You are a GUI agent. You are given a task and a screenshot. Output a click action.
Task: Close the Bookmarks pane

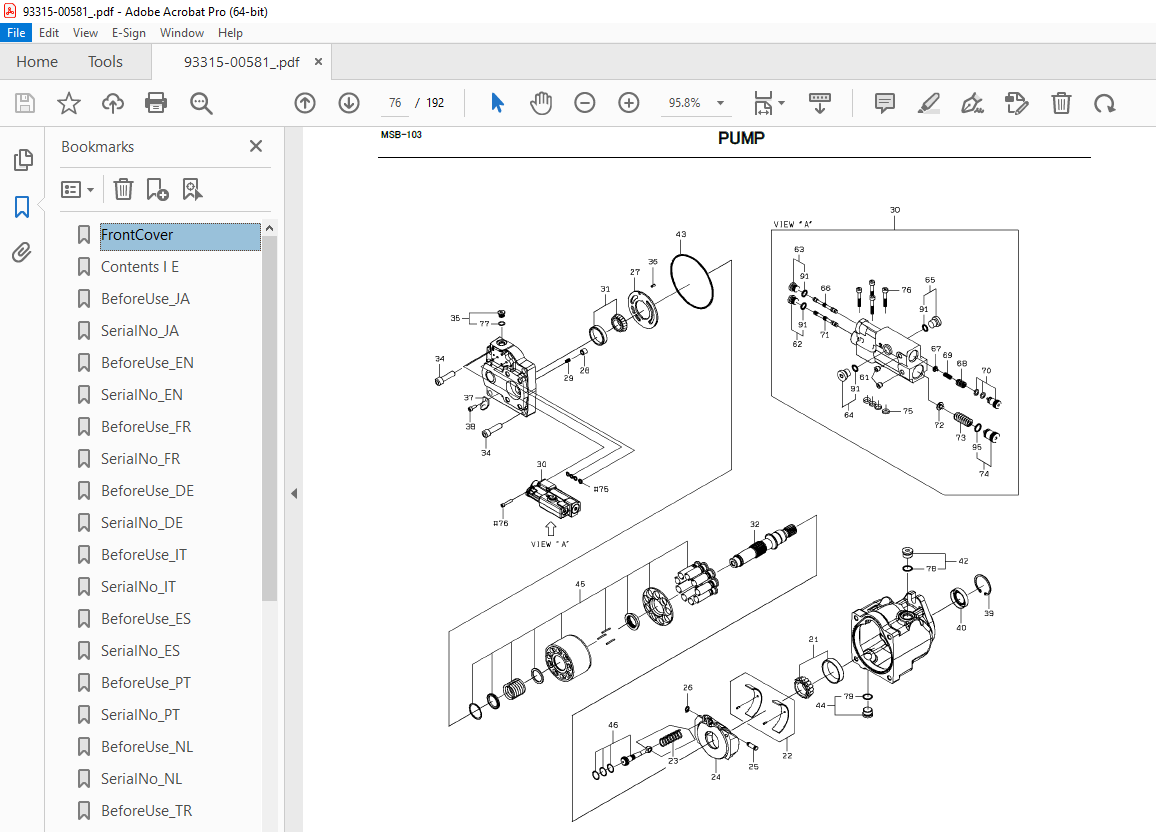(256, 147)
